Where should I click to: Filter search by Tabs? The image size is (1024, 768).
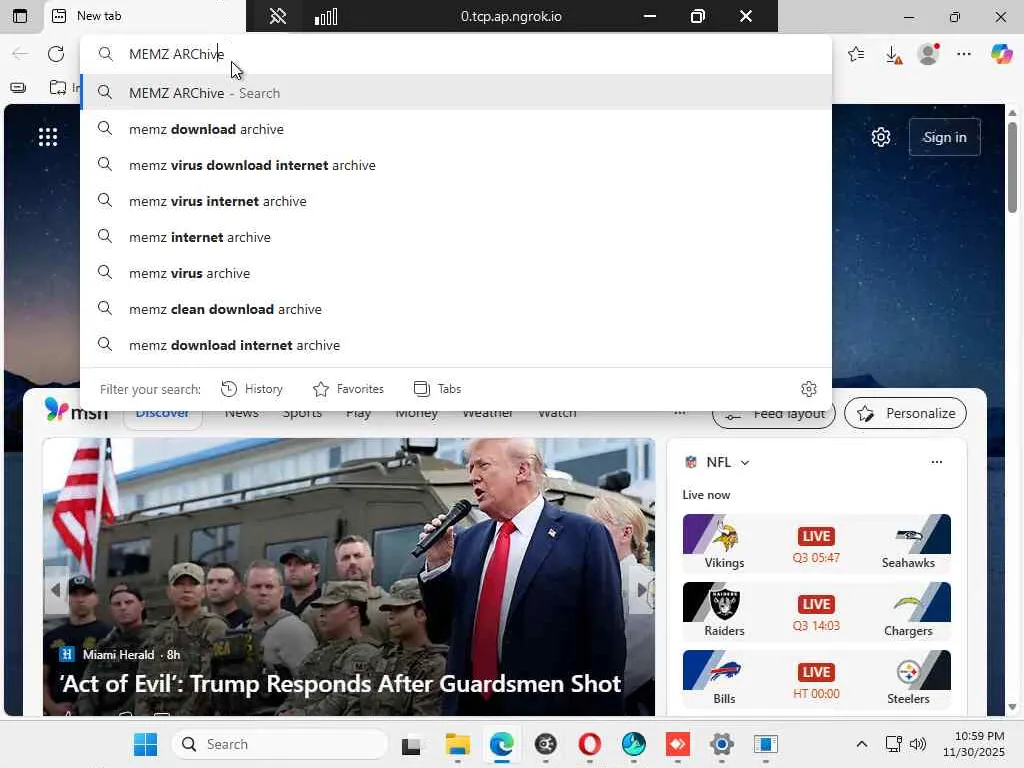(x=438, y=389)
